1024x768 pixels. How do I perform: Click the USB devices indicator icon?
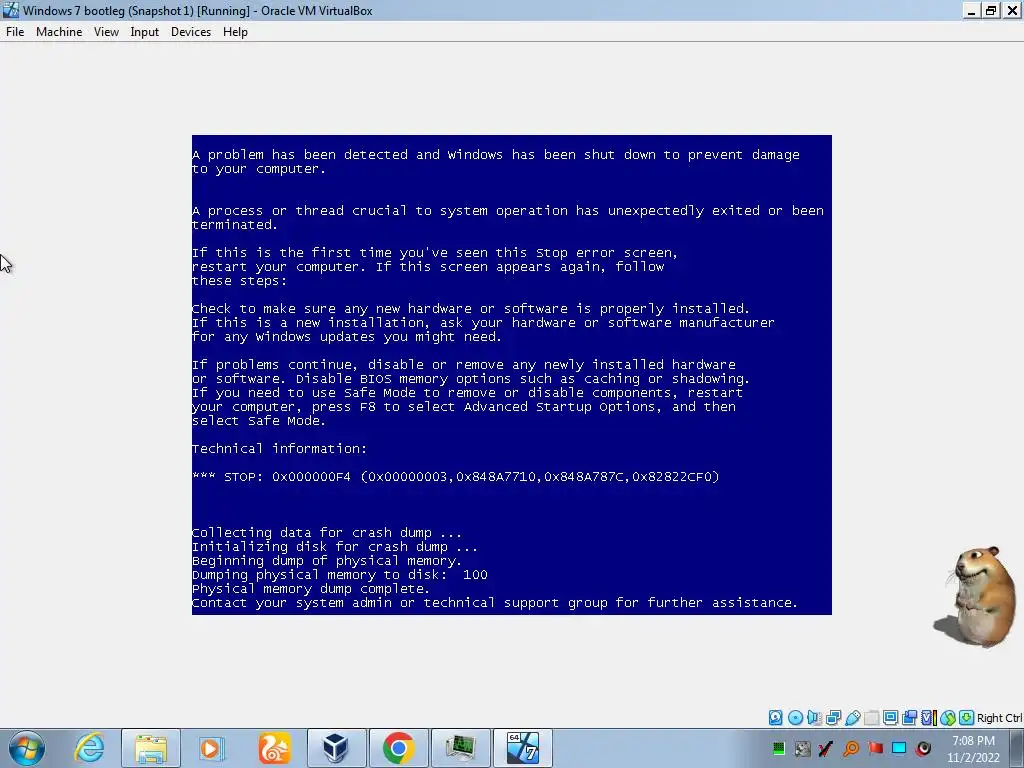pyautogui.click(x=853, y=718)
